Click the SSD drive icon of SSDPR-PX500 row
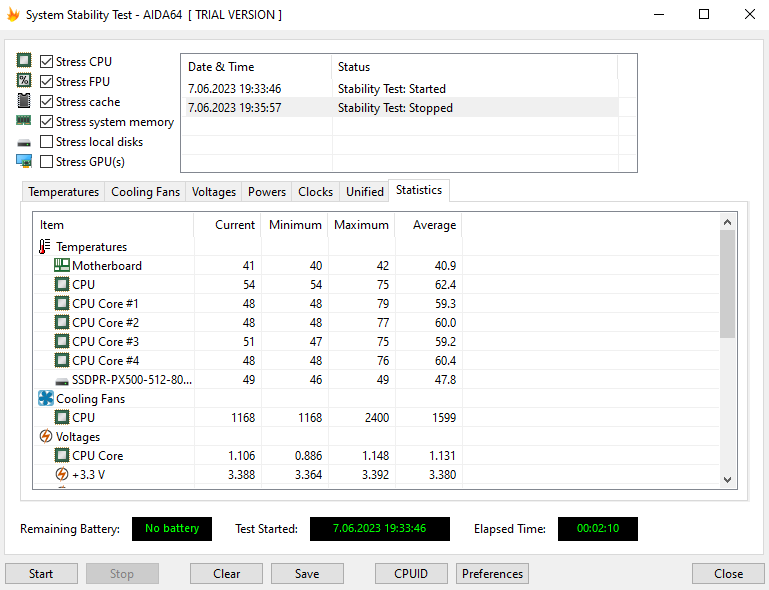 click(62, 381)
